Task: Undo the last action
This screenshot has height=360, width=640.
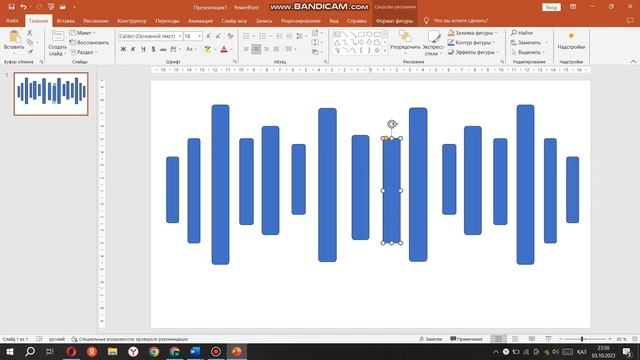Action: [23, 7]
